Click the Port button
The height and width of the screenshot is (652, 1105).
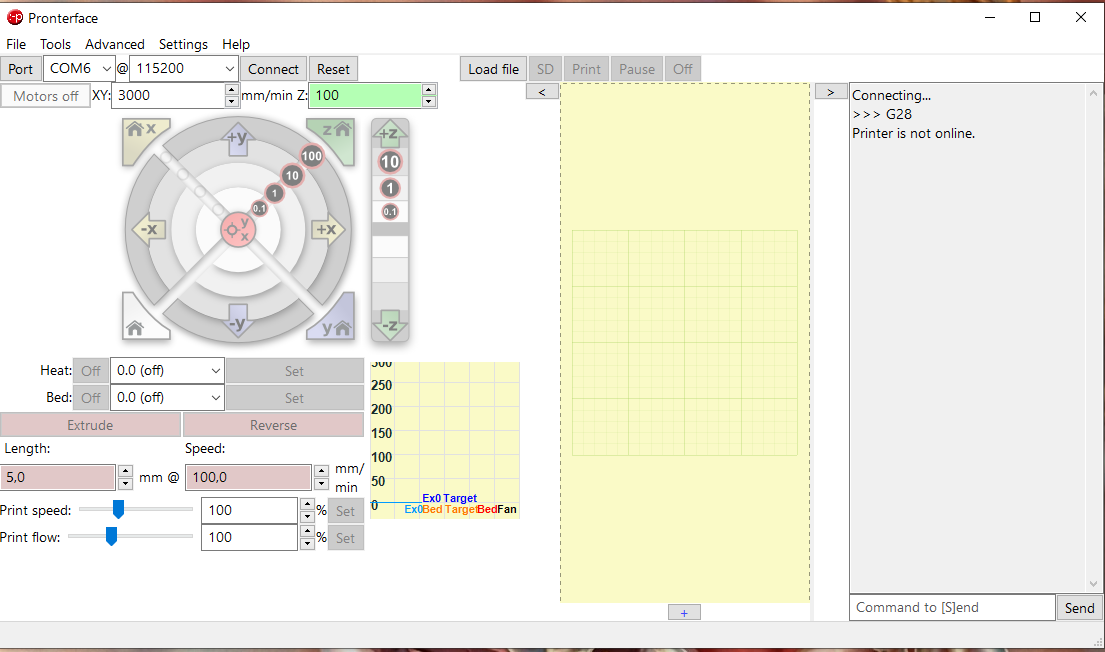pos(20,69)
